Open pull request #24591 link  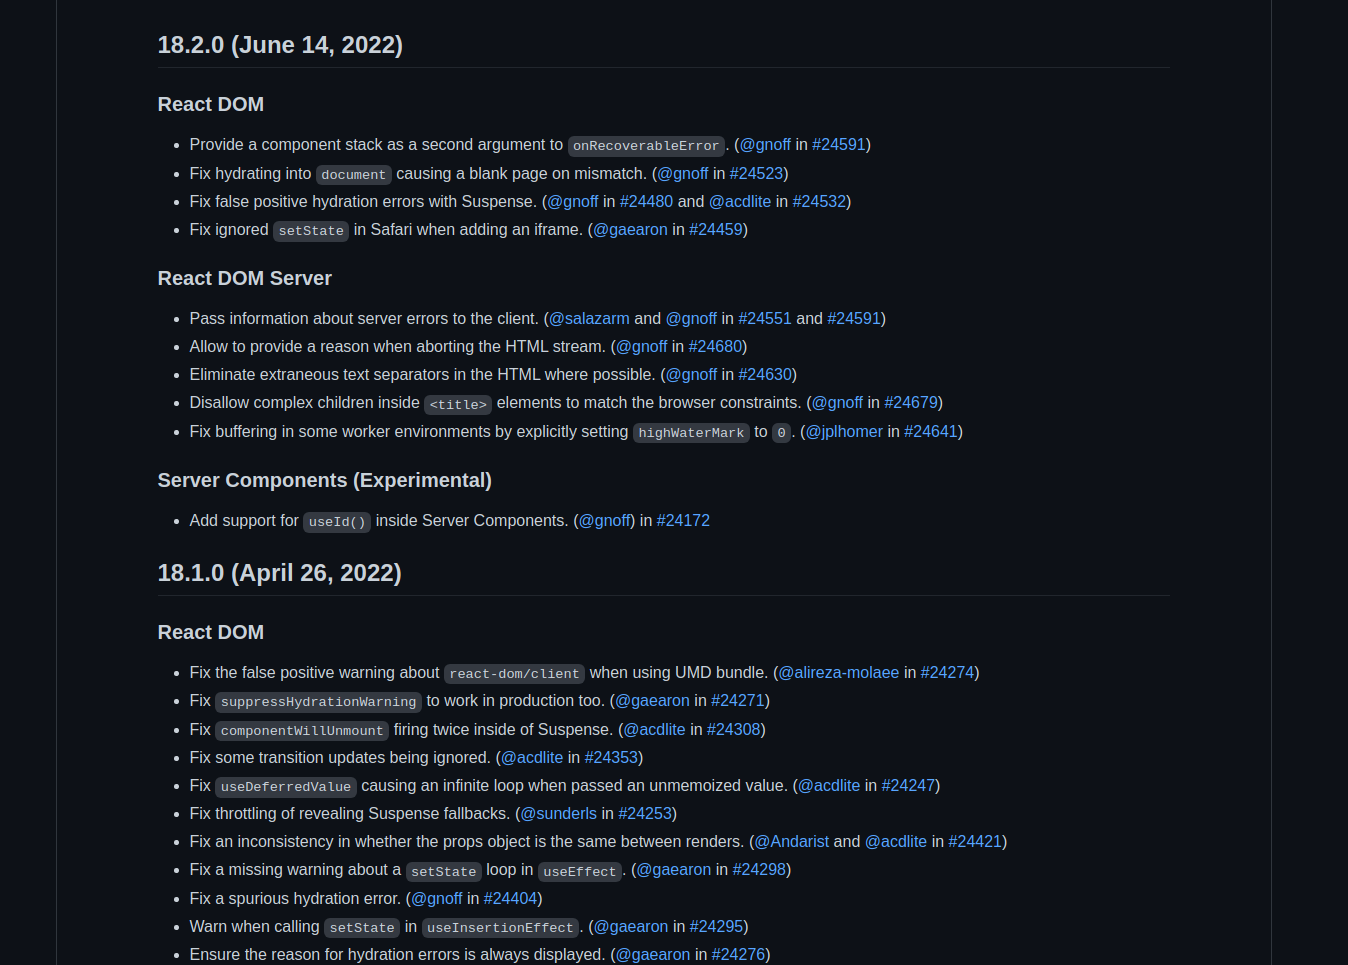[x=839, y=144]
